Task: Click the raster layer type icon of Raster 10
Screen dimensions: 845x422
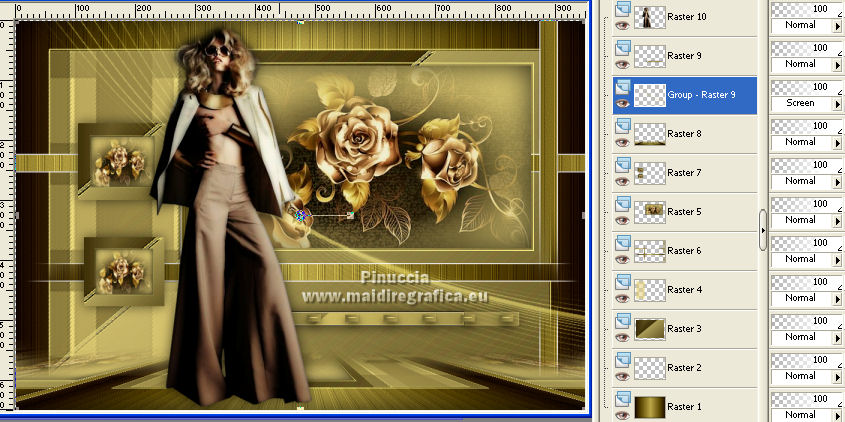Action: coord(623,8)
